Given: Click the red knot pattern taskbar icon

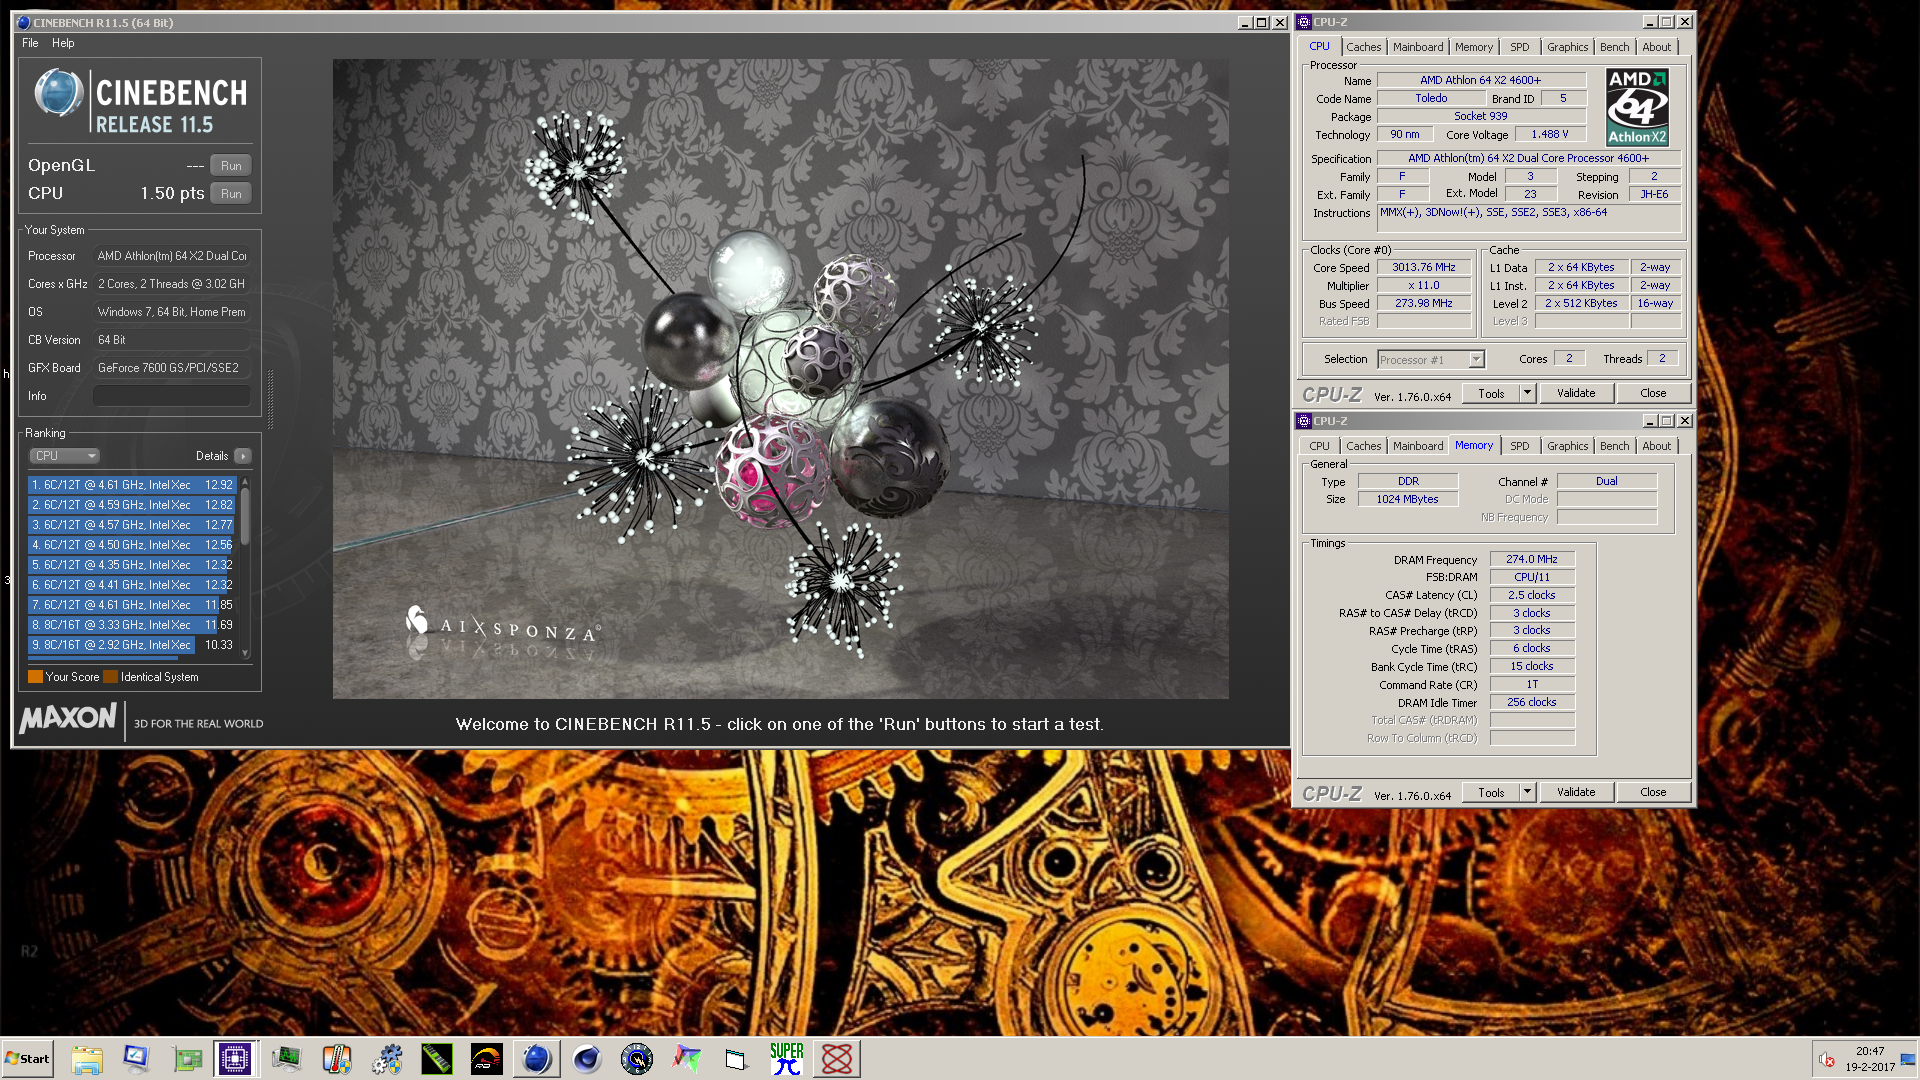Looking at the screenshot, I should pos(837,1059).
